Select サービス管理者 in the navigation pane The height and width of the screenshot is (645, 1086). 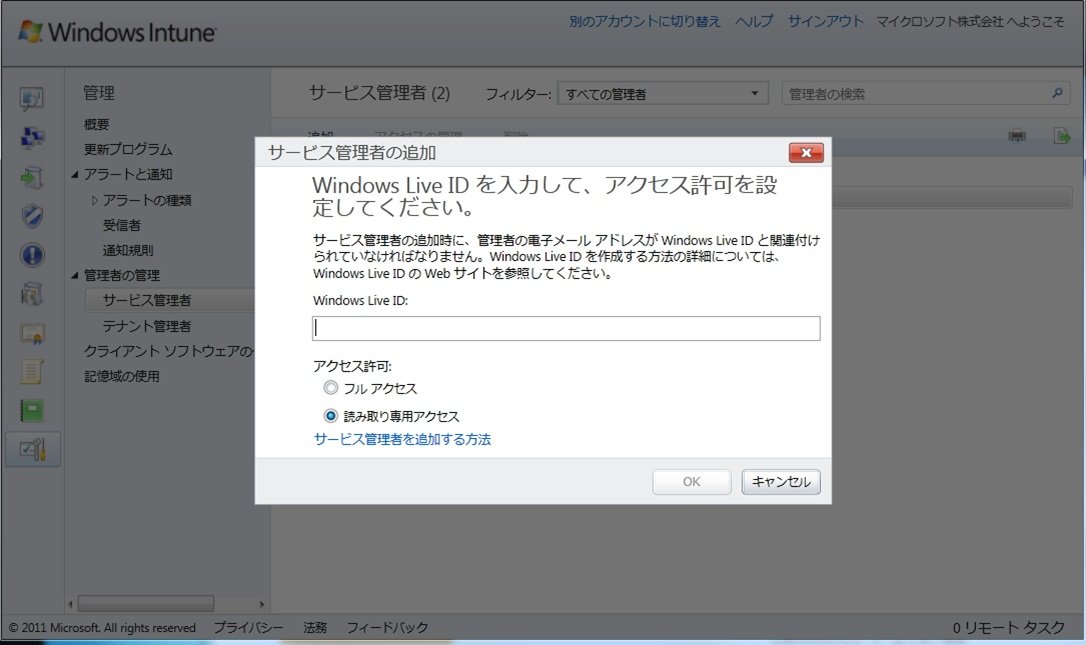coord(170,300)
